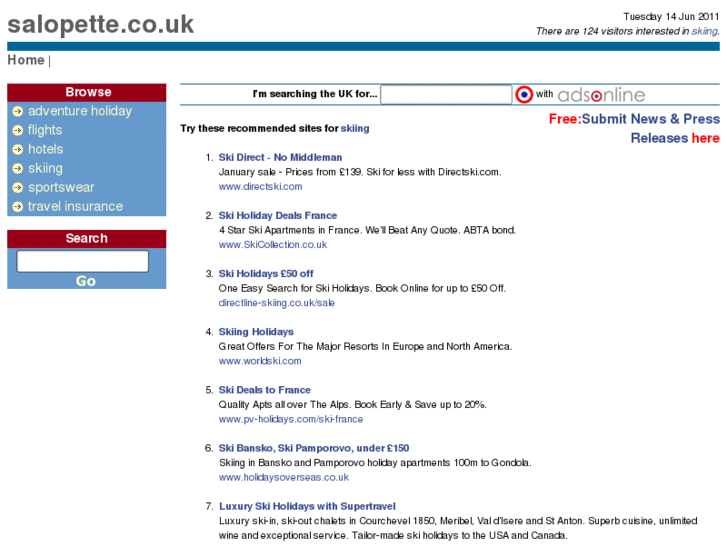The height and width of the screenshot is (545, 727).
Task: Visit www.SkiCollection.co.uk URL link
Action: click(273, 244)
